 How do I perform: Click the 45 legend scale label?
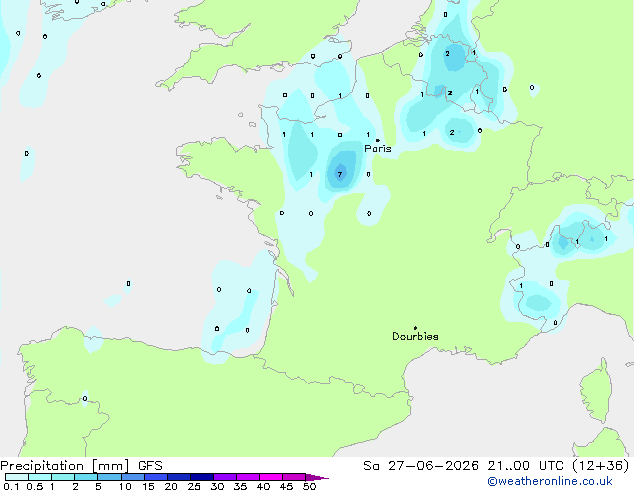pos(286,486)
